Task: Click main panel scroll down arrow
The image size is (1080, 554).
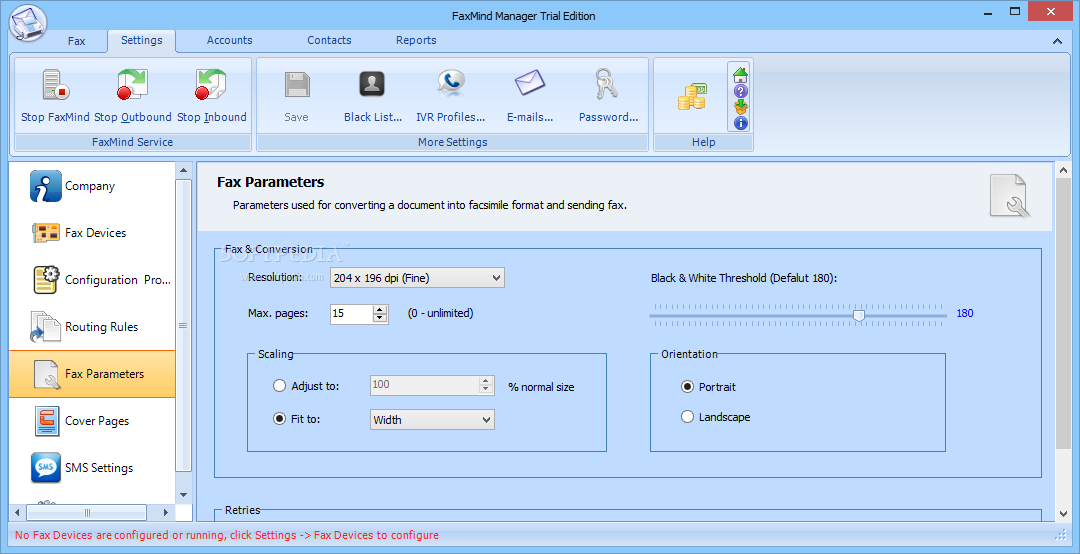Action: (1063, 514)
